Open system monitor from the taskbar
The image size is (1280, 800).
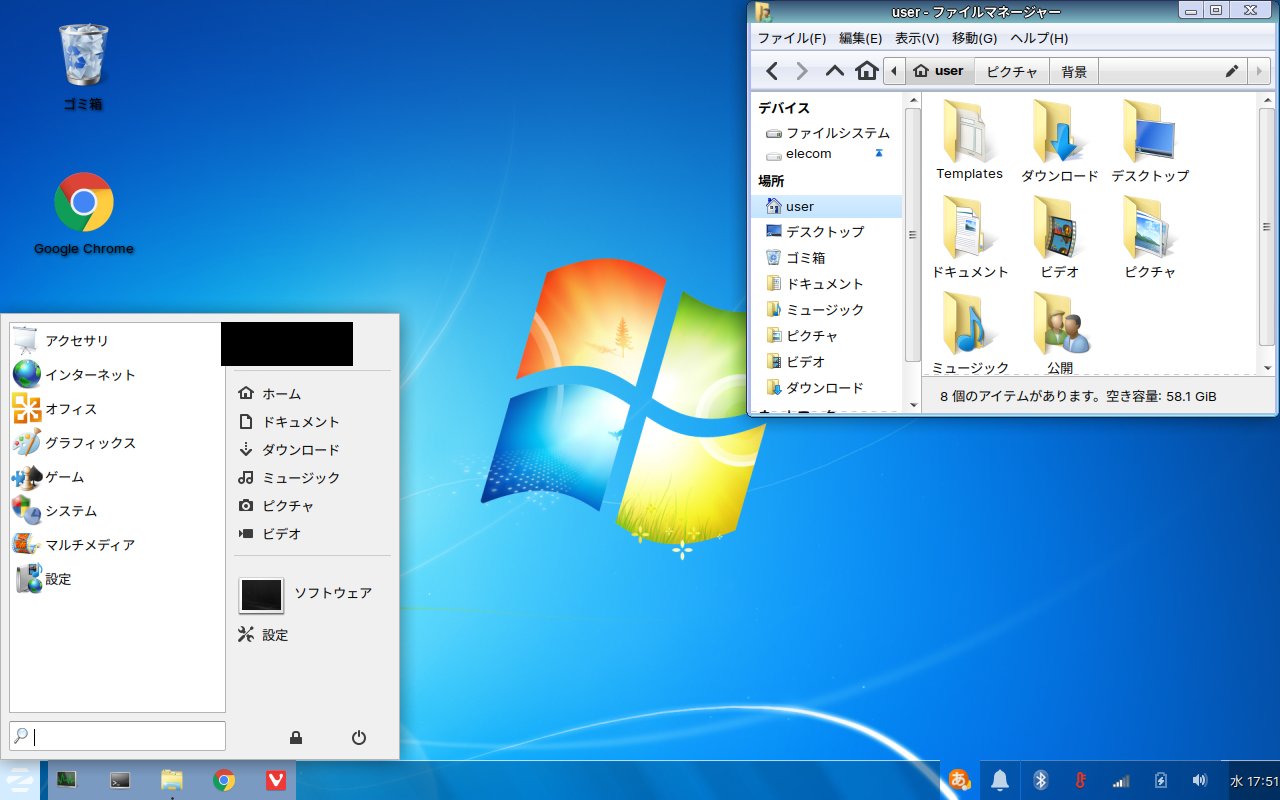tap(67, 780)
